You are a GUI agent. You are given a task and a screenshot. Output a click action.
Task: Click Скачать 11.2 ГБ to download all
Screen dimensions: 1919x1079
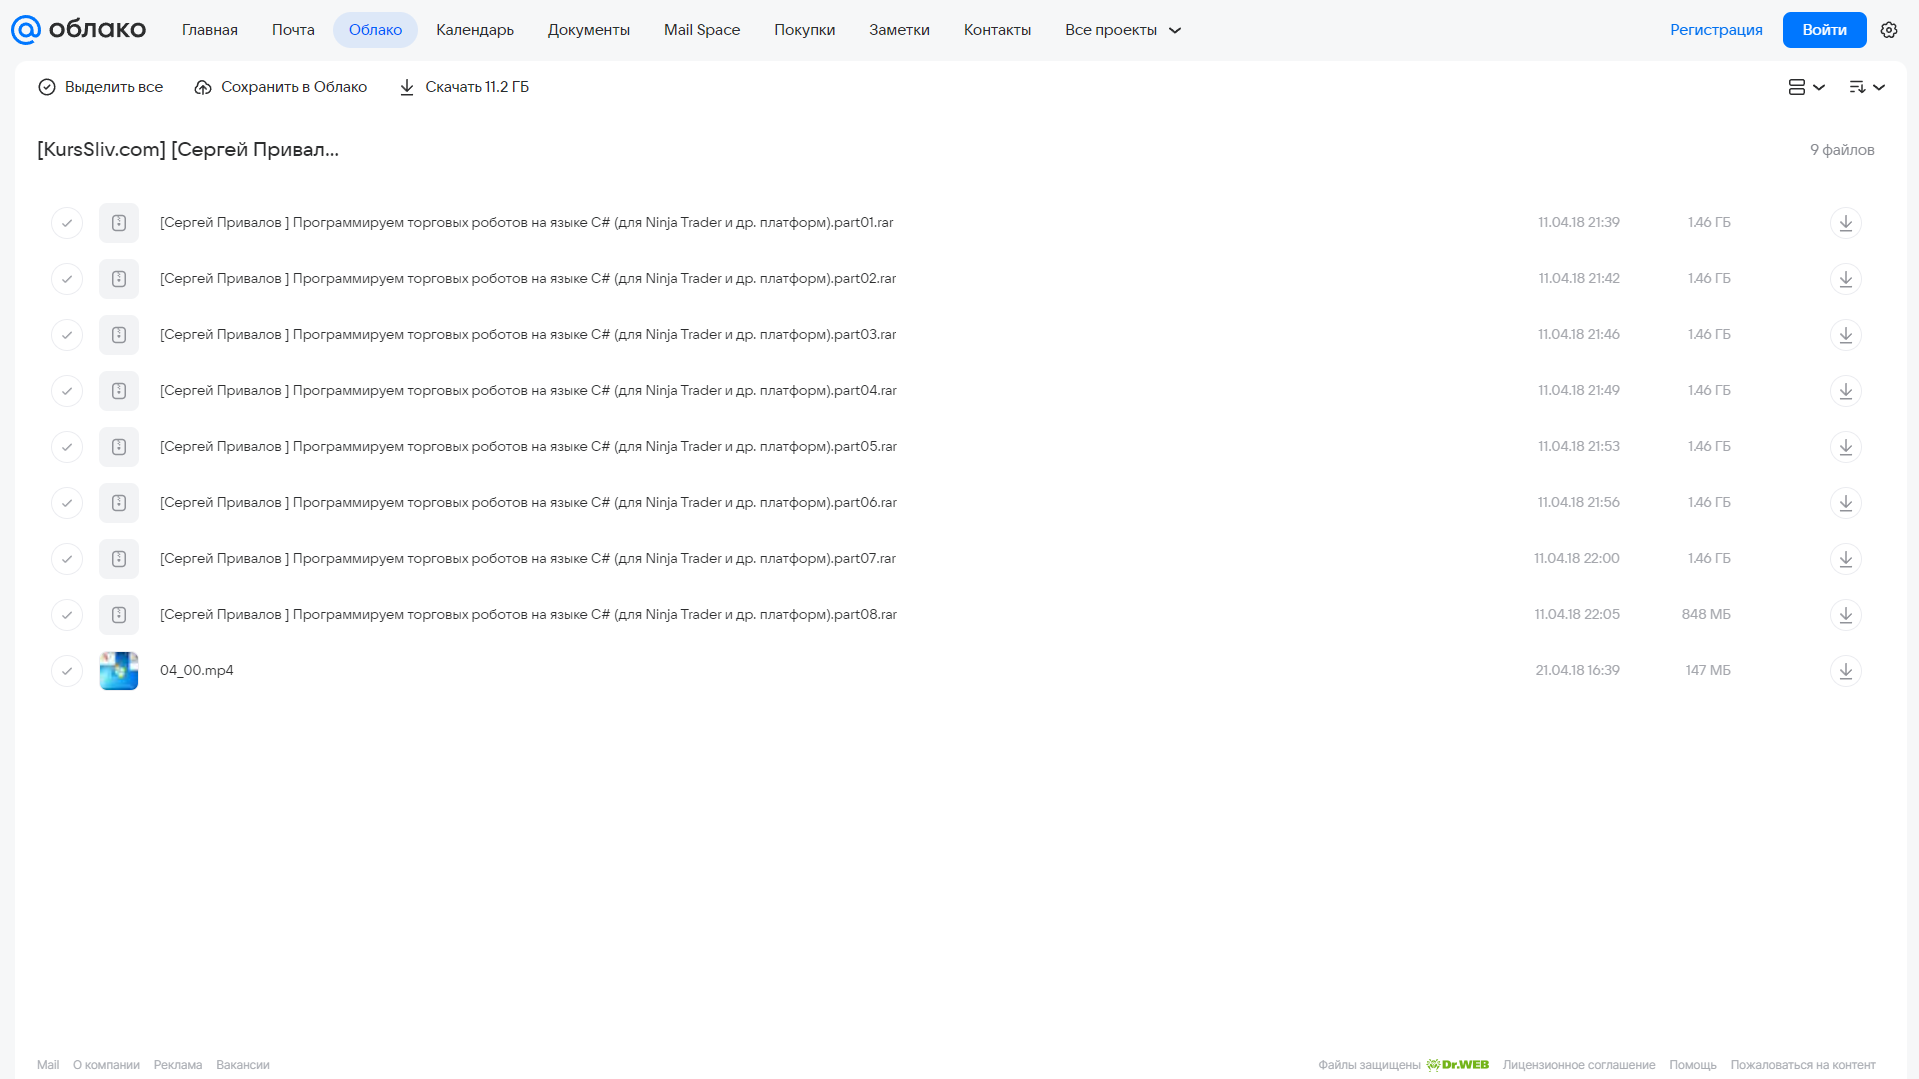(464, 87)
